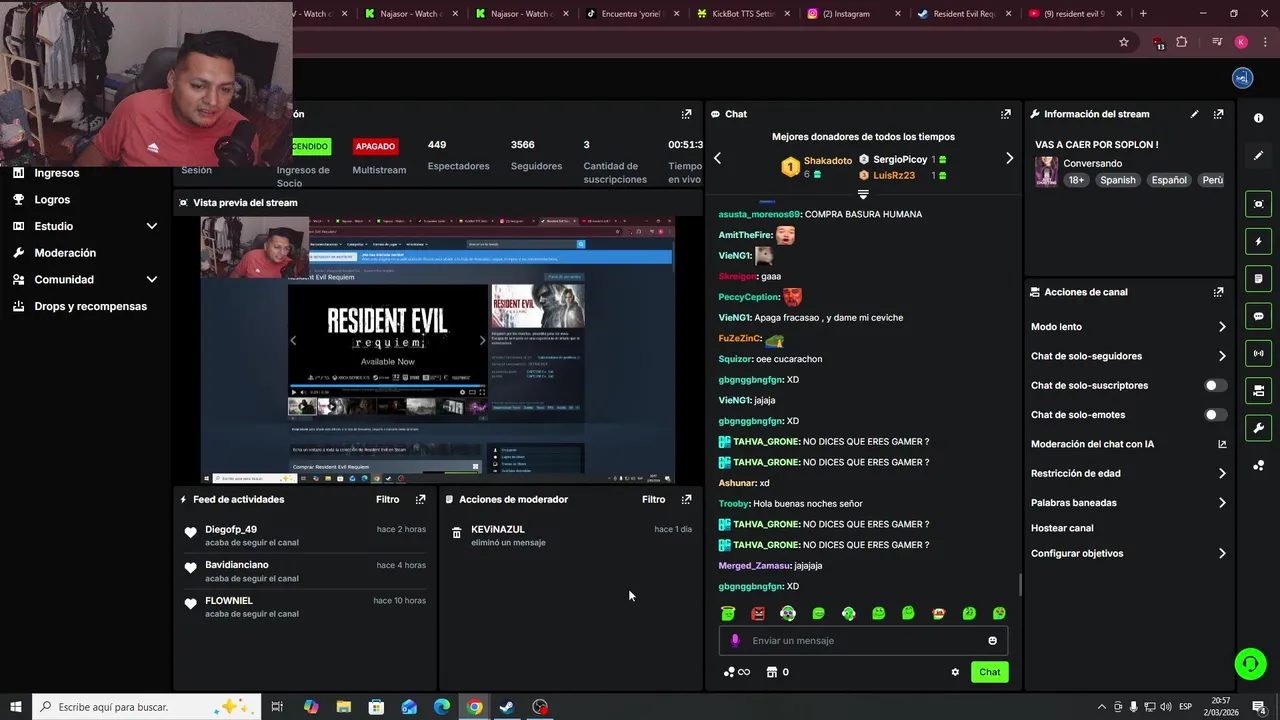Open Chrome from the Windows taskbar
1280x720 pixels.
click(x=474, y=707)
